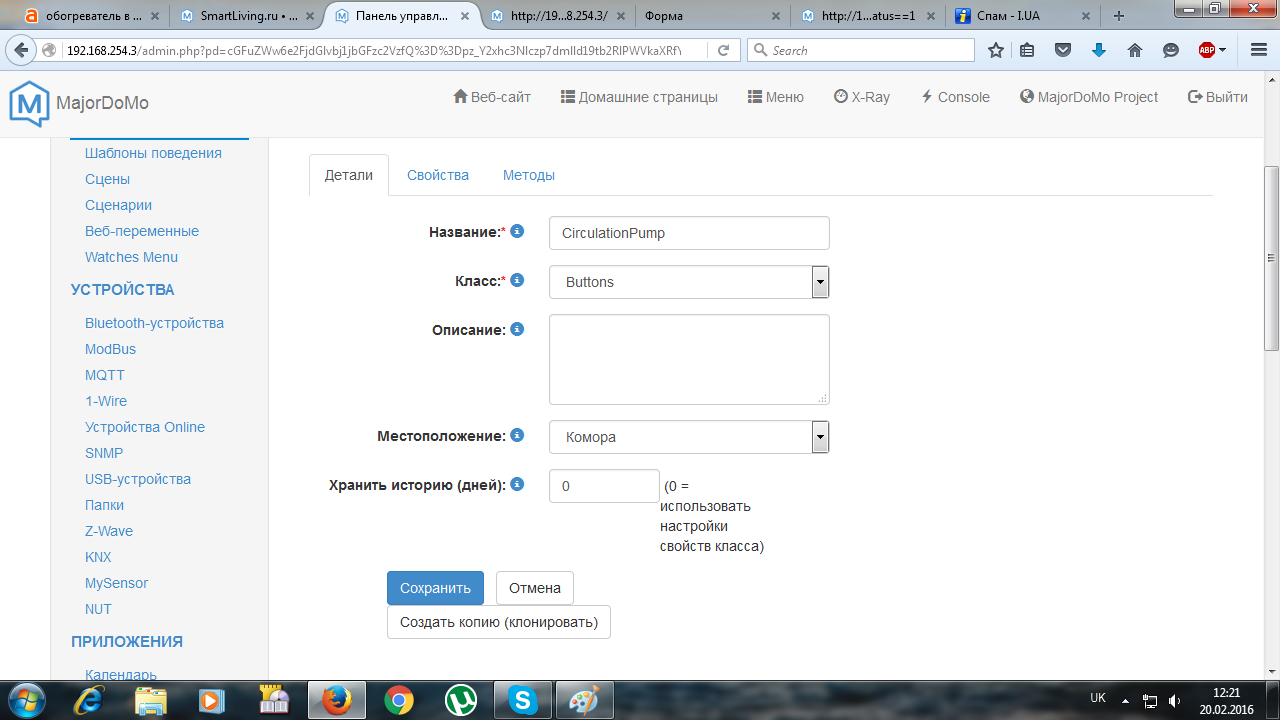Click the Firefox back arrow button
The width and height of the screenshot is (1280, 720).
coord(21,50)
